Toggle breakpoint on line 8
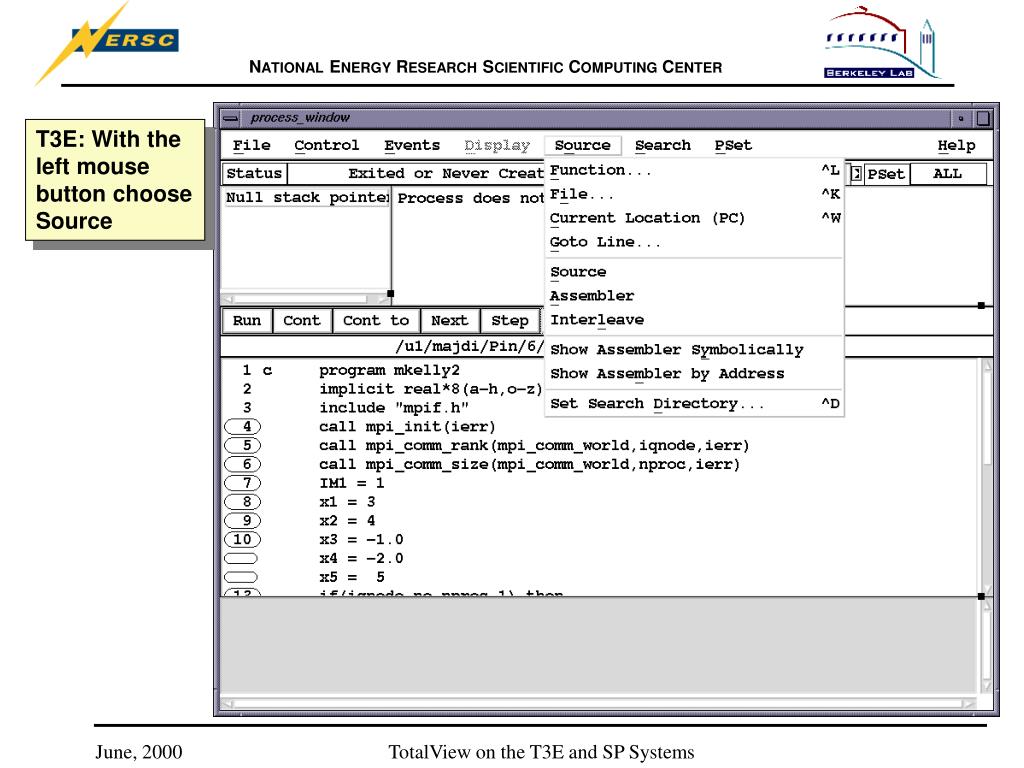The image size is (1024, 768). (242, 502)
